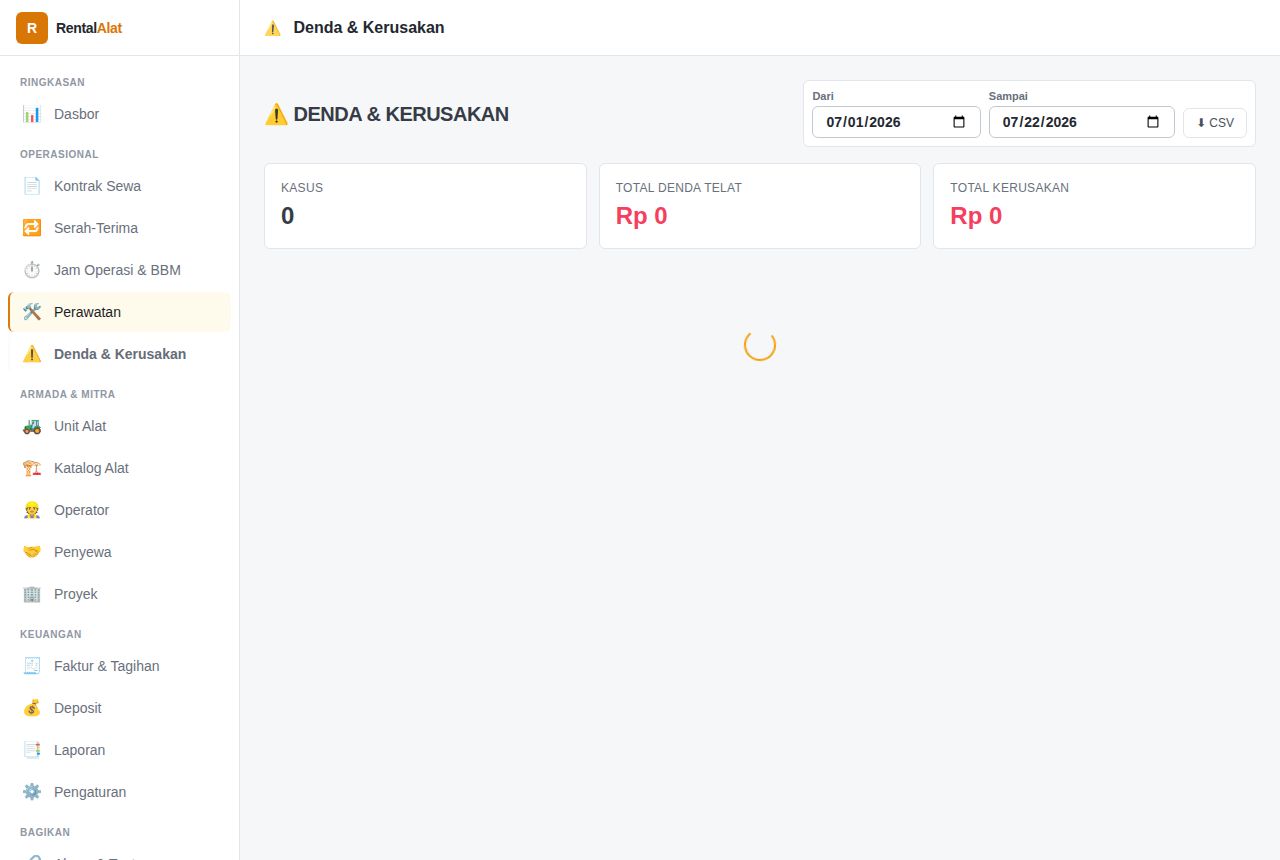This screenshot has height=860, width=1280.
Task: Click the Dari date input field
Action: [896, 122]
